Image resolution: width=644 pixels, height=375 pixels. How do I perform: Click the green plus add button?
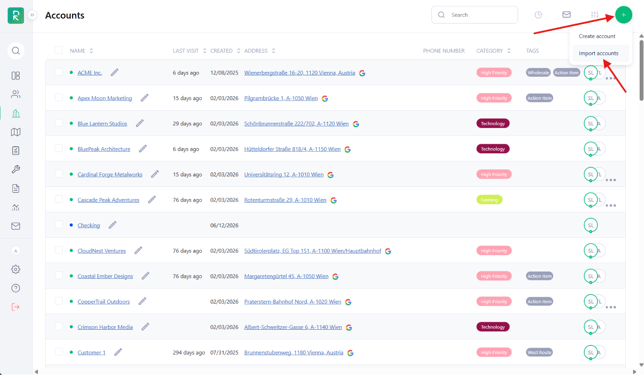(623, 15)
